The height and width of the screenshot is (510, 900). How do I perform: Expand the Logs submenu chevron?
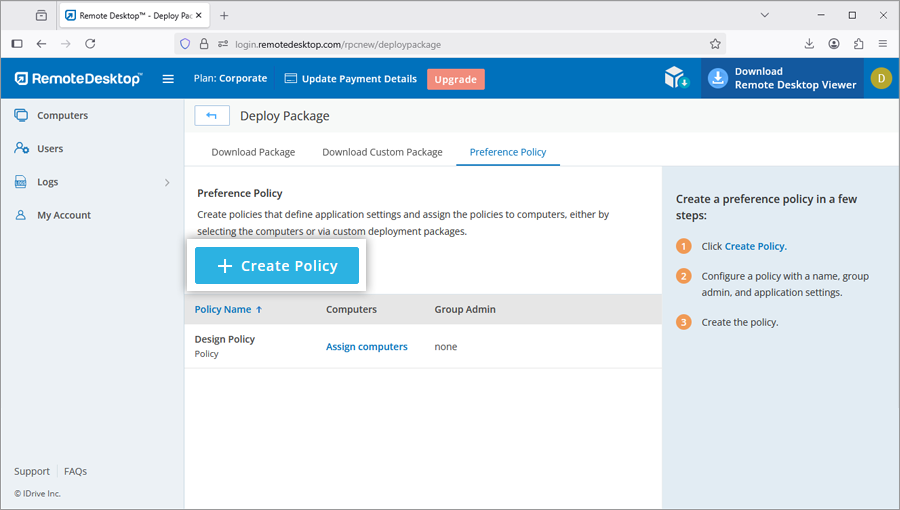(x=167, y=182)
